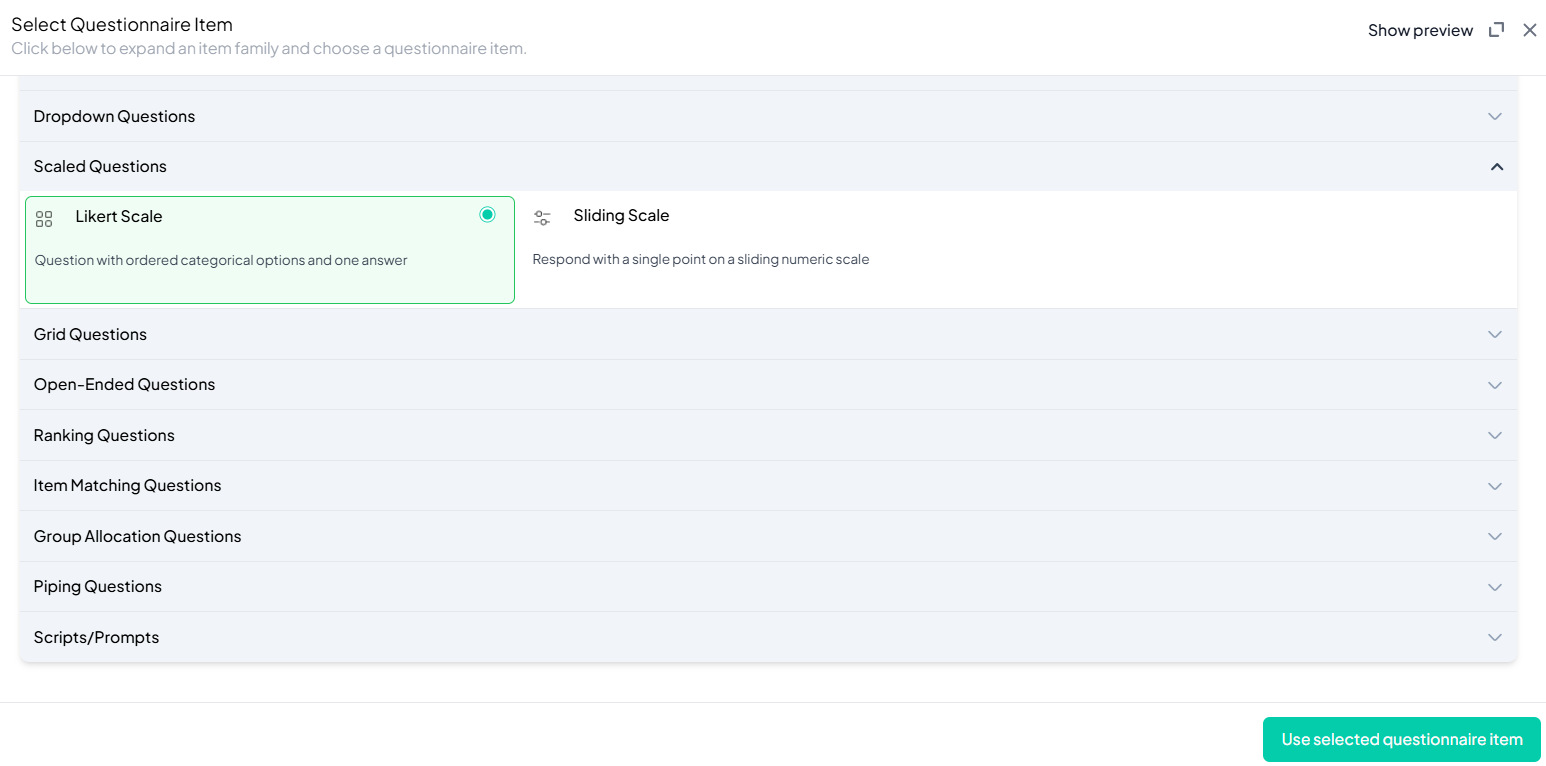Click the Piping Questions chevron arrow
Screen dimensions: 1546x766
tap(1494, 587)
